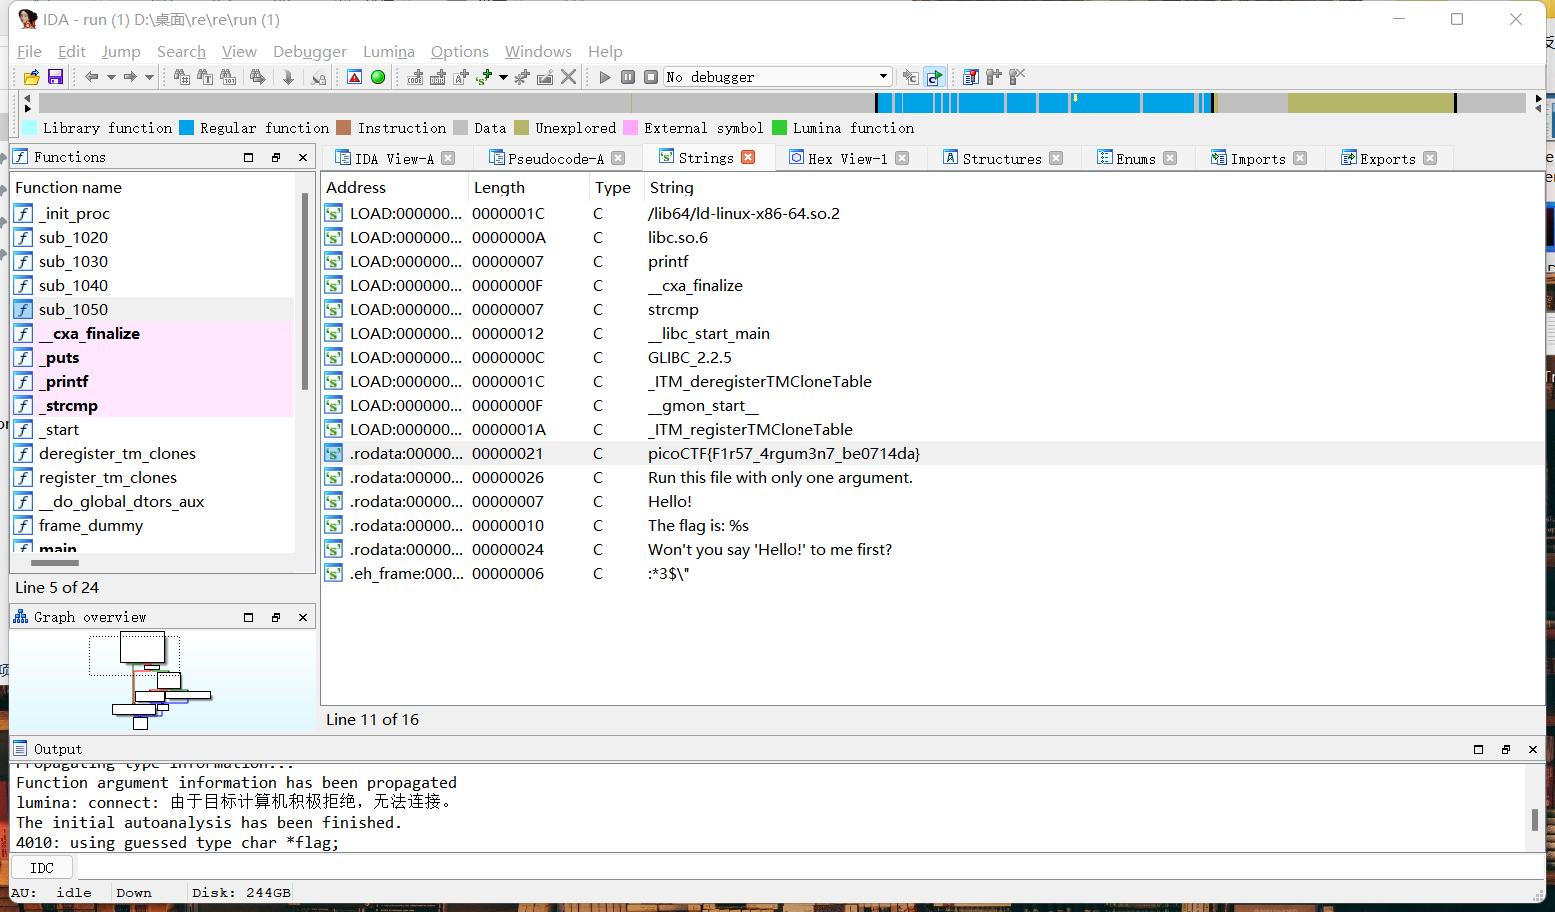This screenshot has width=1555, height=912.
Task: Open the File menu
Action: [30, 51]
